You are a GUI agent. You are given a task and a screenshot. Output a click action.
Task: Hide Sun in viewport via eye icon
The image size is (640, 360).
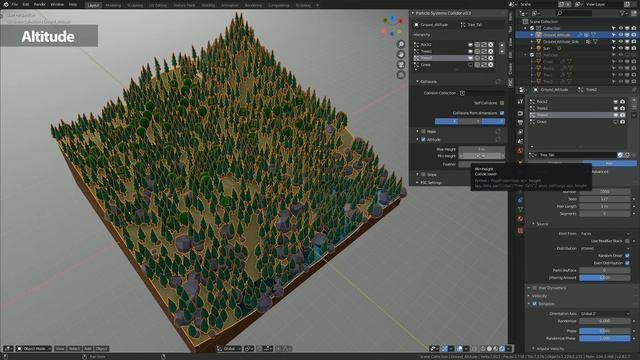(x=620, y=48)
